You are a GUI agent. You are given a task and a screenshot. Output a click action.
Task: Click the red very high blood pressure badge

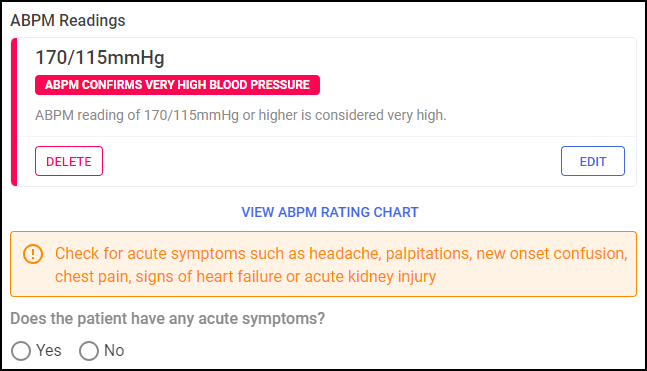pyautogui.click(x=177, y=85)
